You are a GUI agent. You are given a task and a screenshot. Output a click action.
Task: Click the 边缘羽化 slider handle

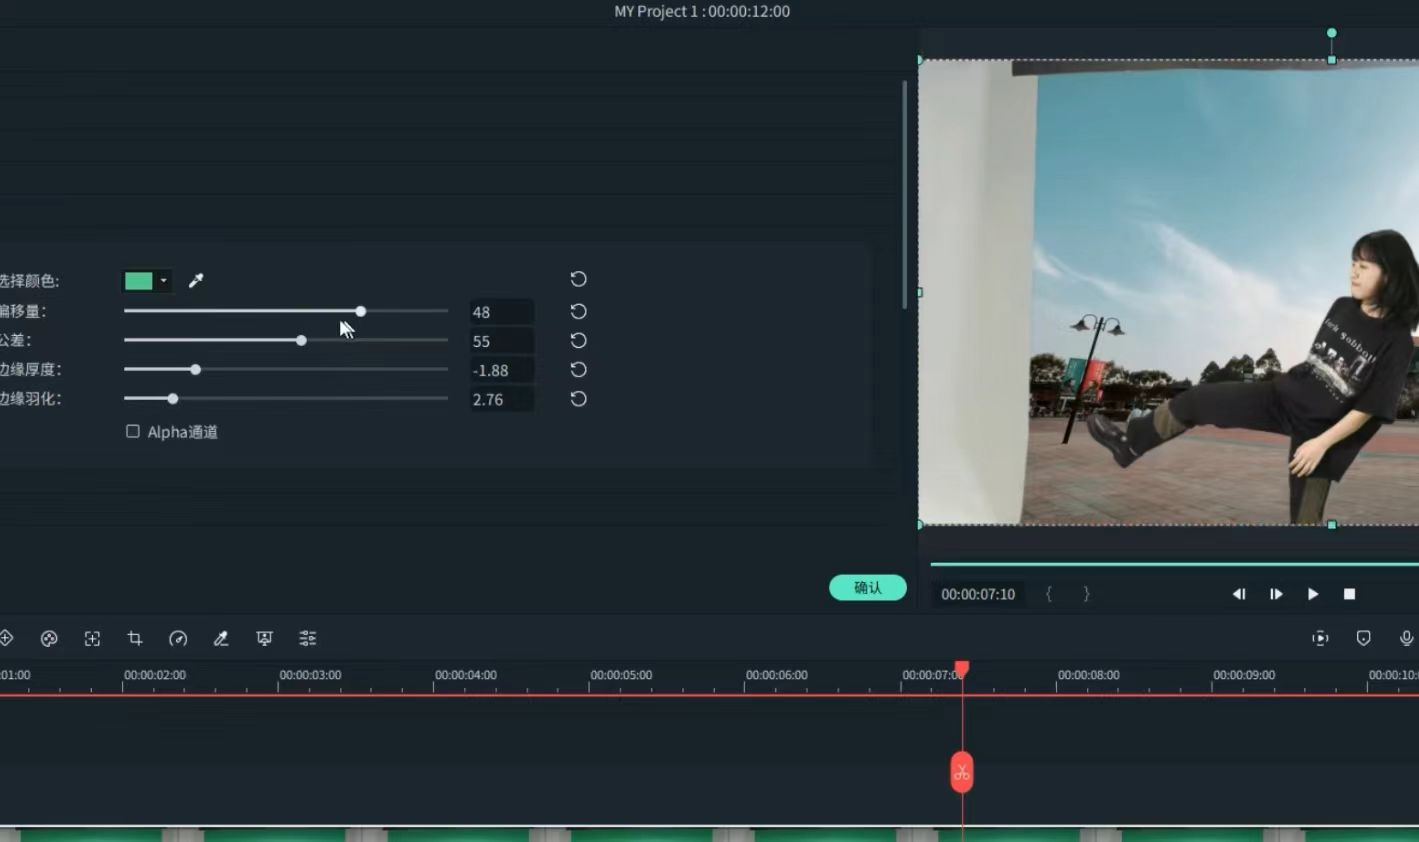tap(173, 398)
